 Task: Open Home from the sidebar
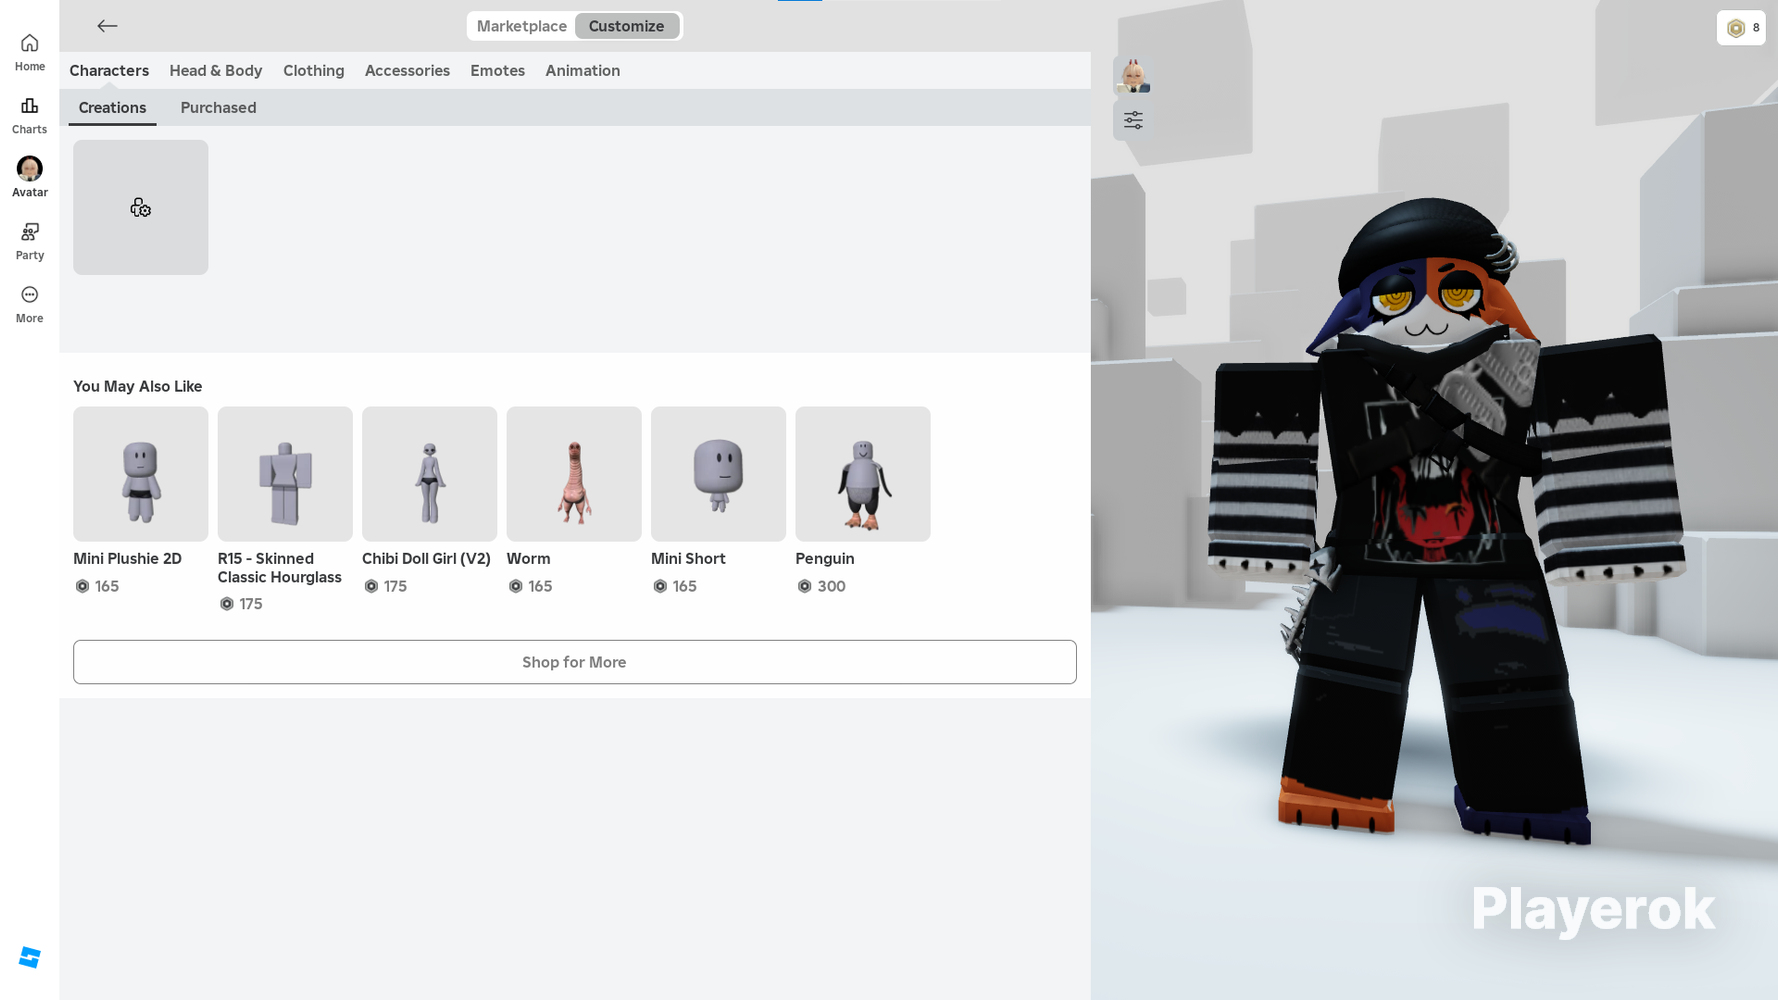(x=30, y=53)
